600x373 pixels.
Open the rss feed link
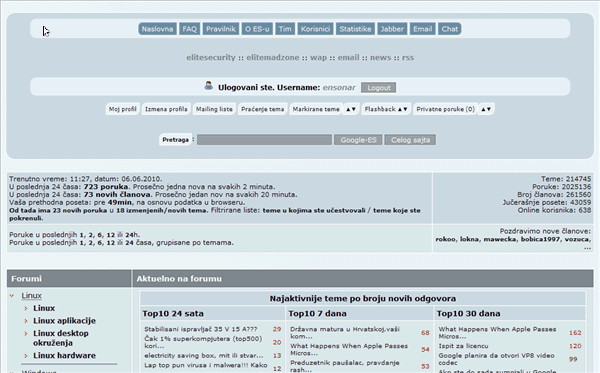408,58
